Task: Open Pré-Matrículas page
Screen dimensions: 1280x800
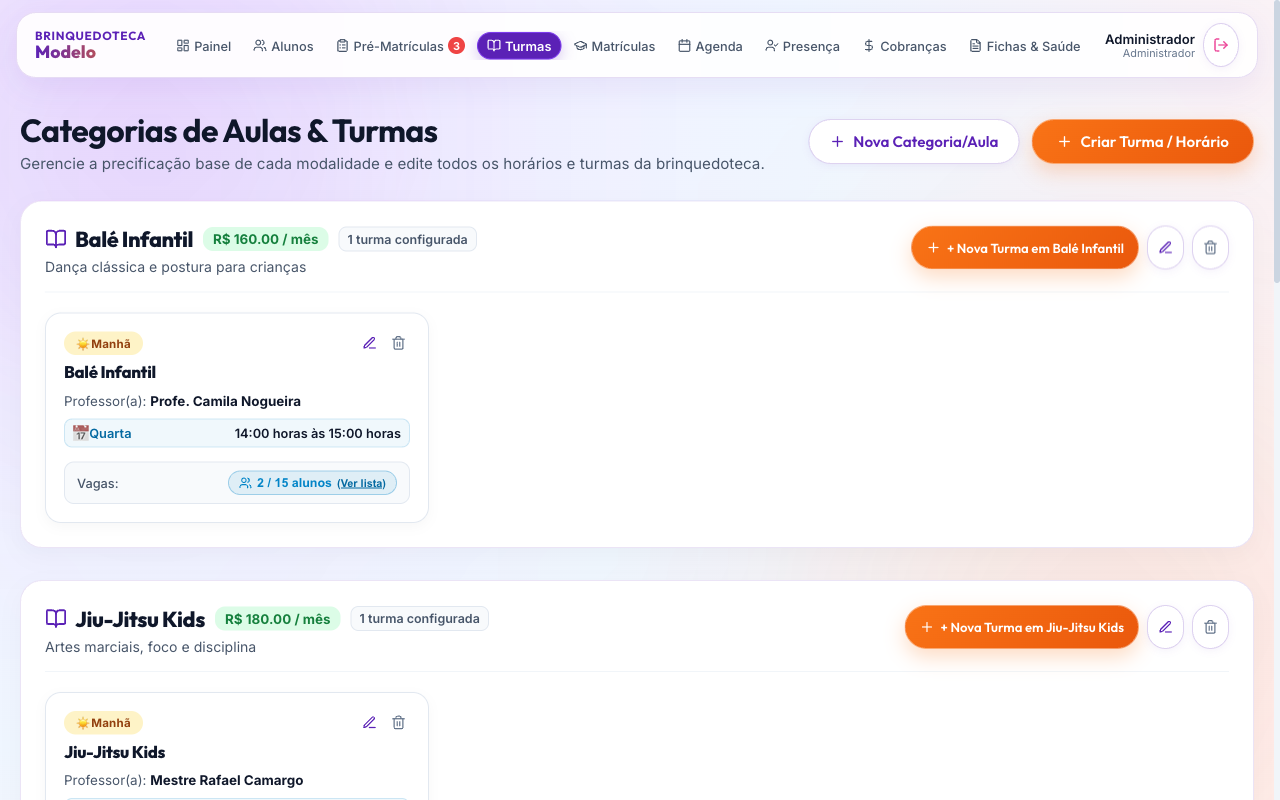Action: coord(399,46)
